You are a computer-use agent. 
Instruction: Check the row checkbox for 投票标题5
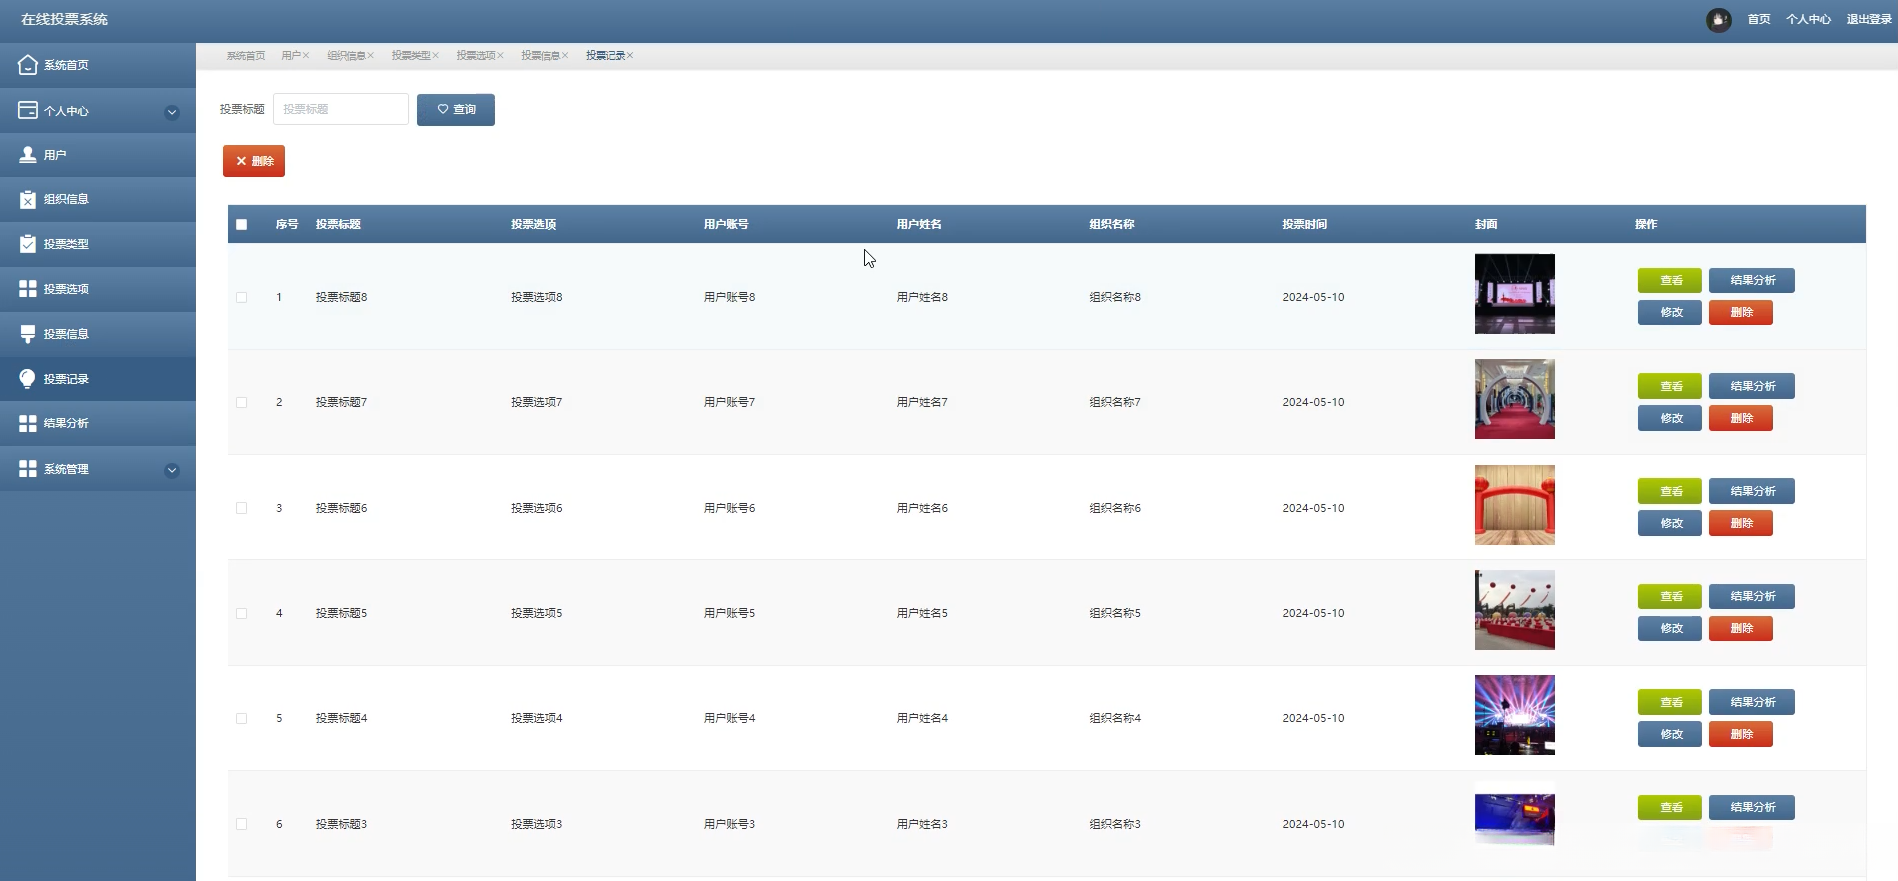[241, 613]
